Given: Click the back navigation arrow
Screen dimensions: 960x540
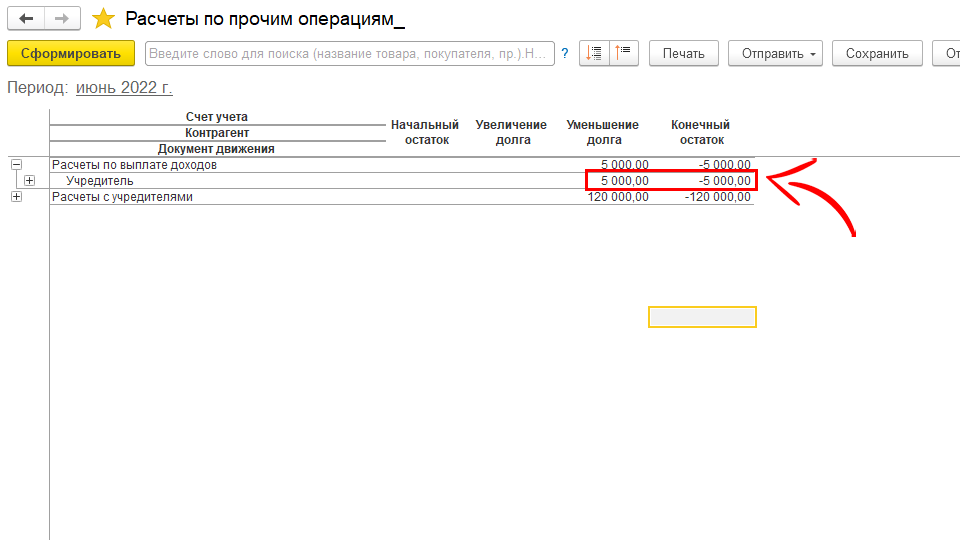Looking at the screenshot, I should (26, 18).
